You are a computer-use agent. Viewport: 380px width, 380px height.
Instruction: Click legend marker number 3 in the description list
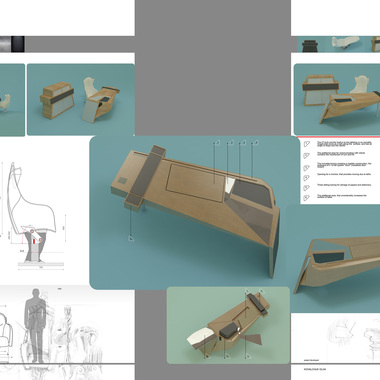point(307,168)
